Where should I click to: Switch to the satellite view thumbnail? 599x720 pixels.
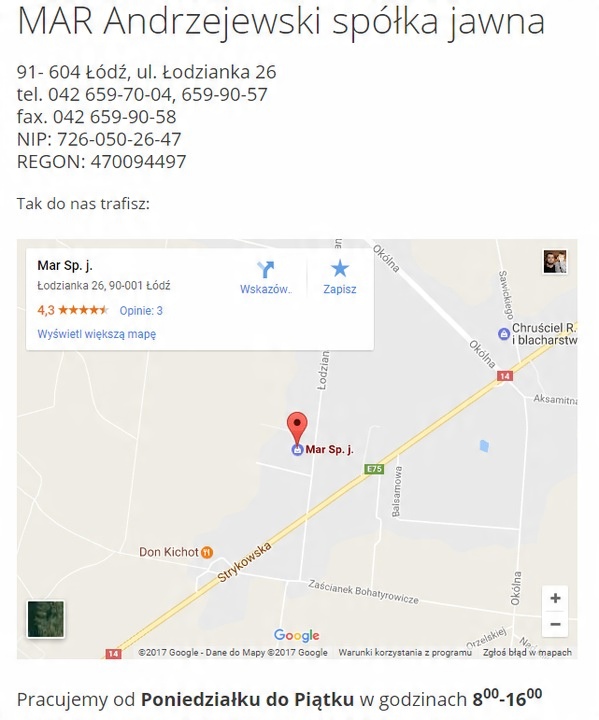(46, 619)
